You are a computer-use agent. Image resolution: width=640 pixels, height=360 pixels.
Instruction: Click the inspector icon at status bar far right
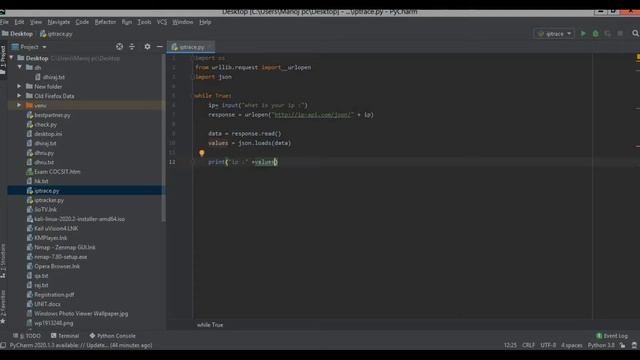click(634, 345)
